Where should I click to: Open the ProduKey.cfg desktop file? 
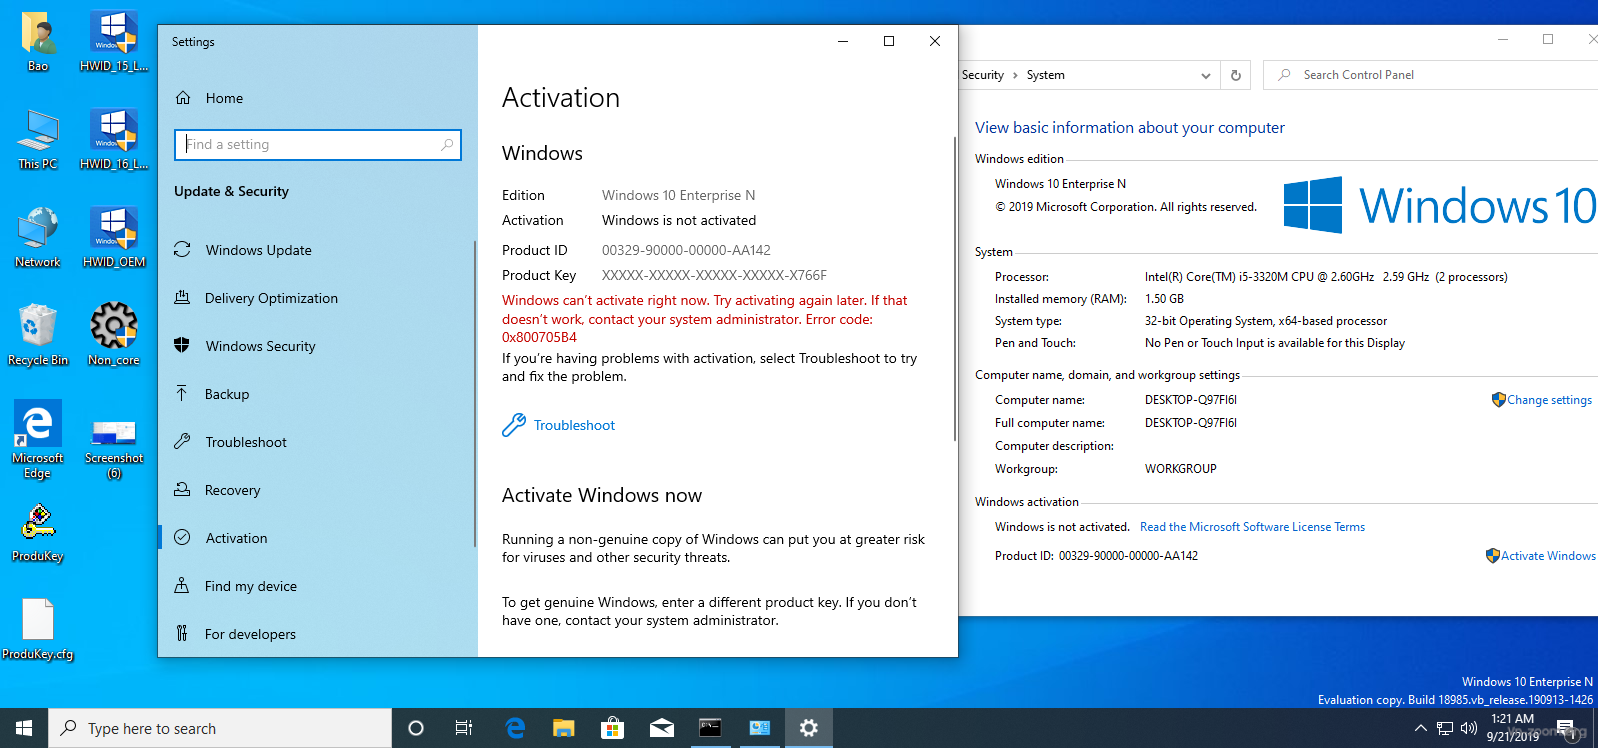point(38,630)
